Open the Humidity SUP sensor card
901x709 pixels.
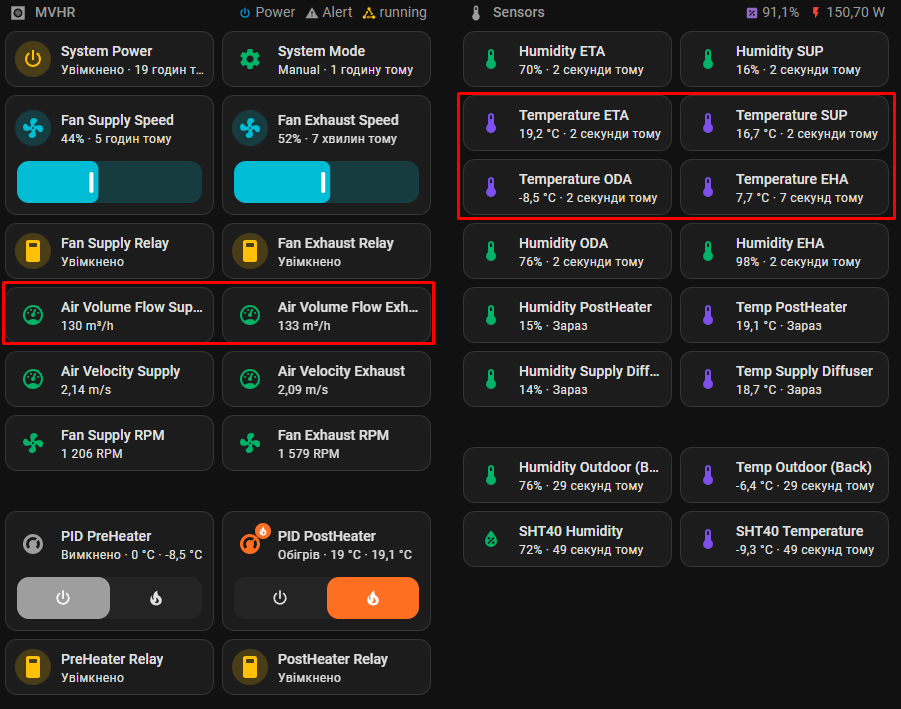[x=784, y=59]
